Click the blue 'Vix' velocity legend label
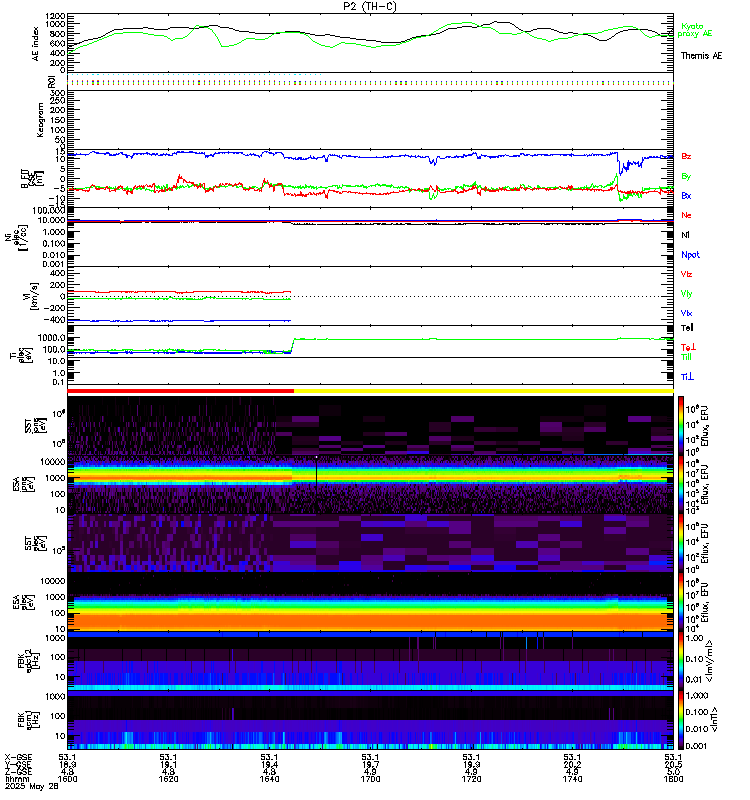Screen dimensions: 750x800 686,313
